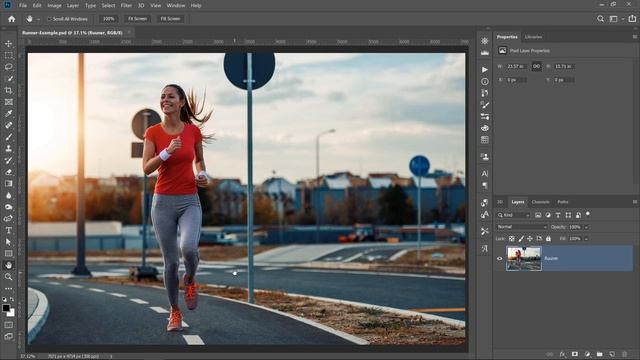Open the Normal blend mode dropdown
The height and width of the screenshot is (360, 640).
[522, 227]
